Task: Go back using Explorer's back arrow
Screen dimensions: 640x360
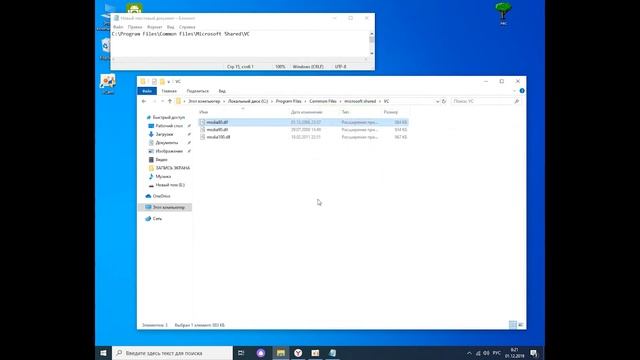Action: click(x=144, y=101)
